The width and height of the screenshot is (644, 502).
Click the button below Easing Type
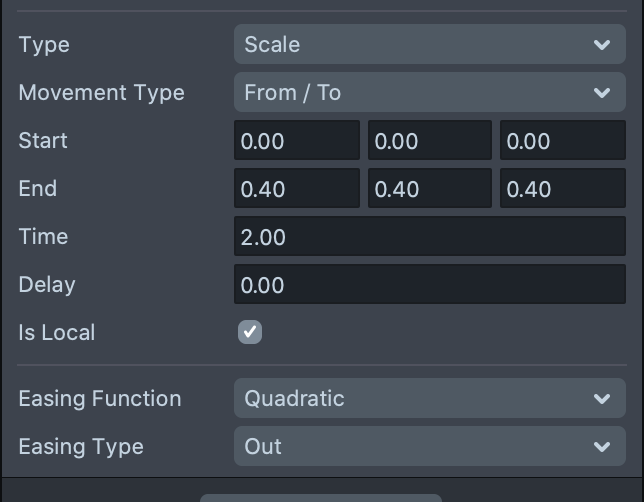[320, 497]
